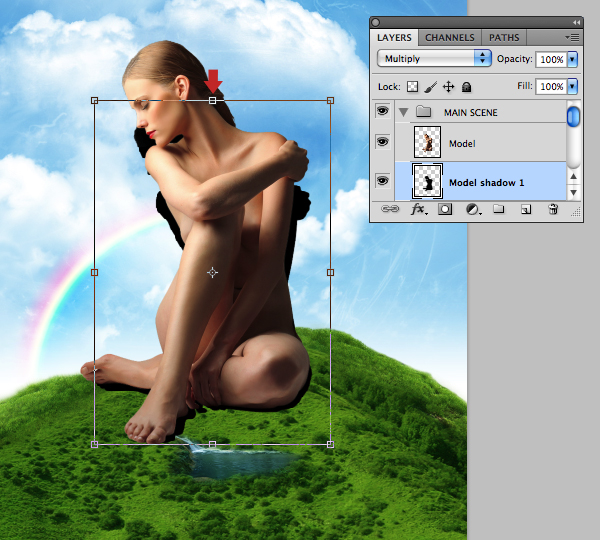The width and height of the screenshot is (600, 540).
Task: Open the Multiply blend mode dropdown
Action: (434, 59)
